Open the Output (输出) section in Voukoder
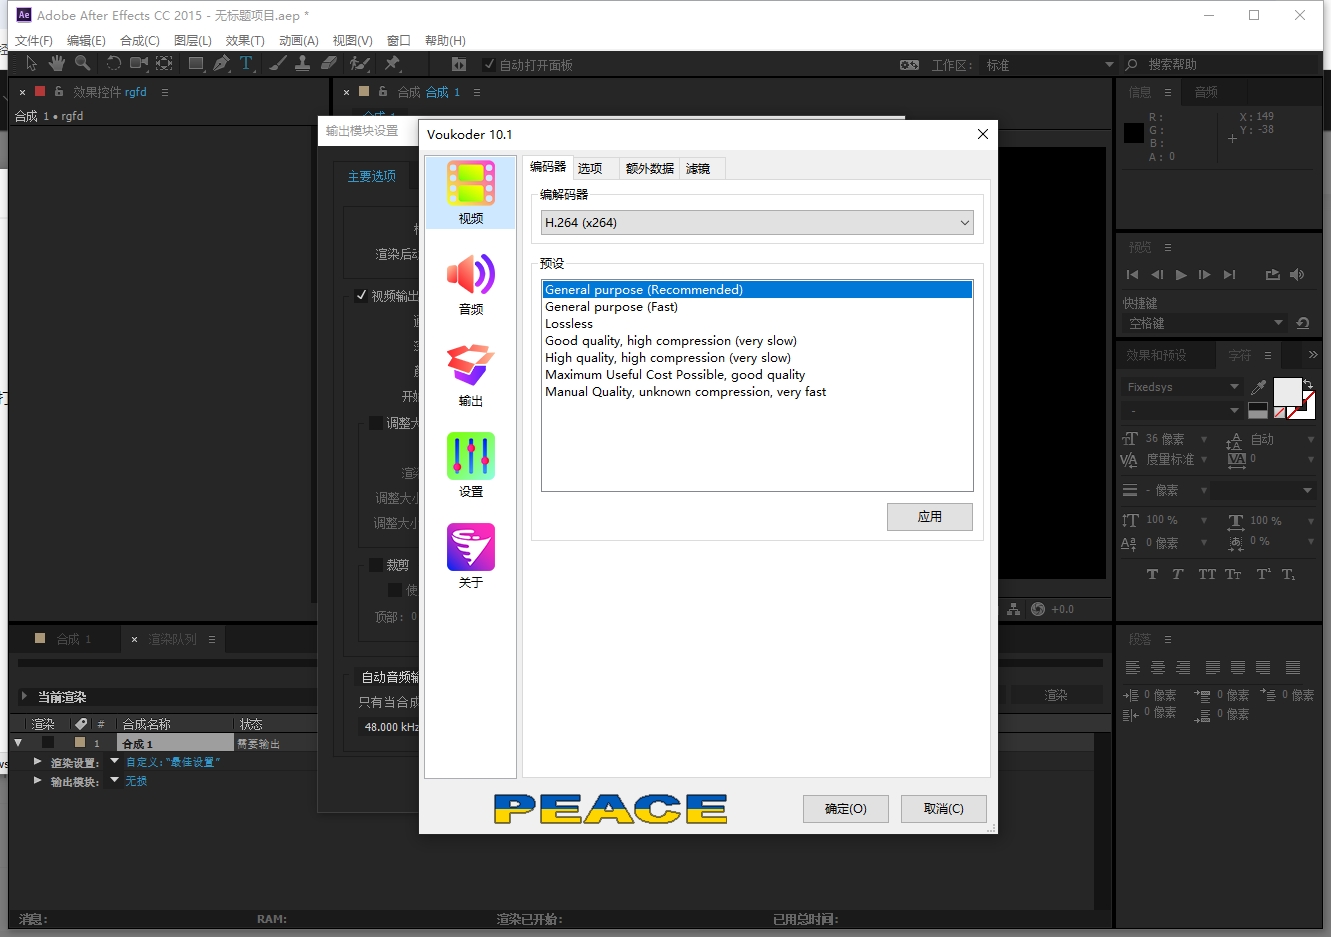 coord(471,375)
